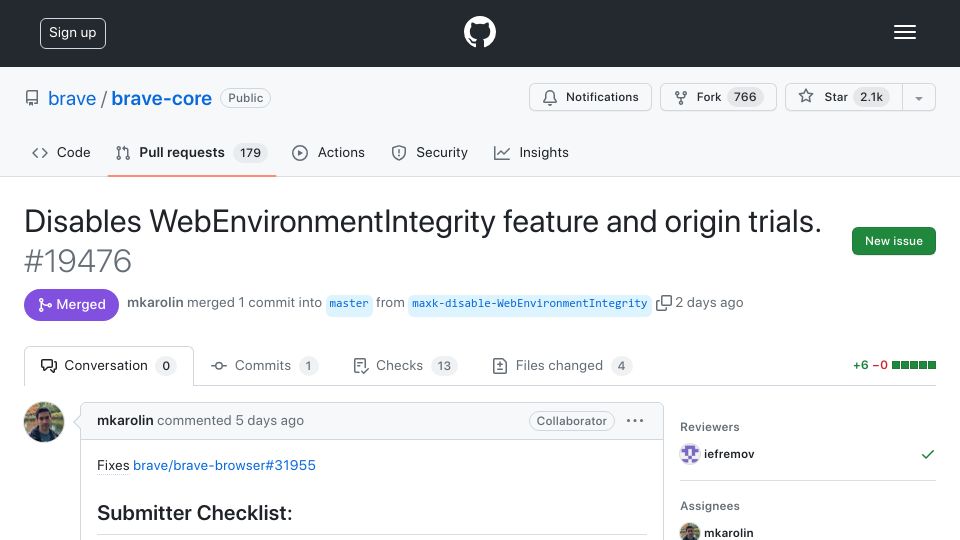960x540 pixels.
Task: Click the '5 days ago' comment timestamp
Action: click(x=269, y=421)
